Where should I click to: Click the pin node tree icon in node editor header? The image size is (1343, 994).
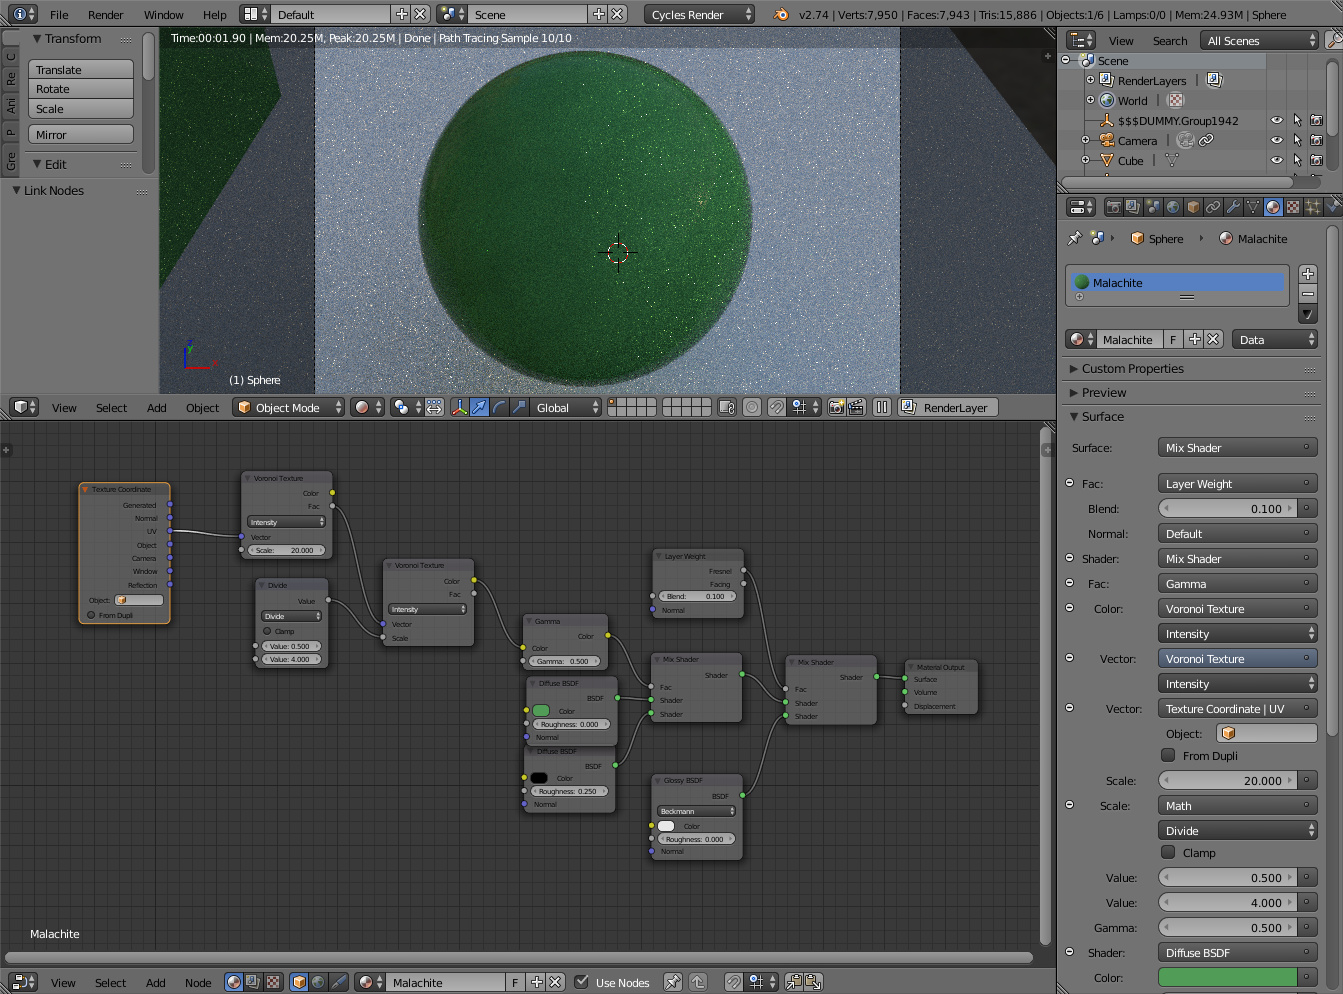(x=673, y=982)
